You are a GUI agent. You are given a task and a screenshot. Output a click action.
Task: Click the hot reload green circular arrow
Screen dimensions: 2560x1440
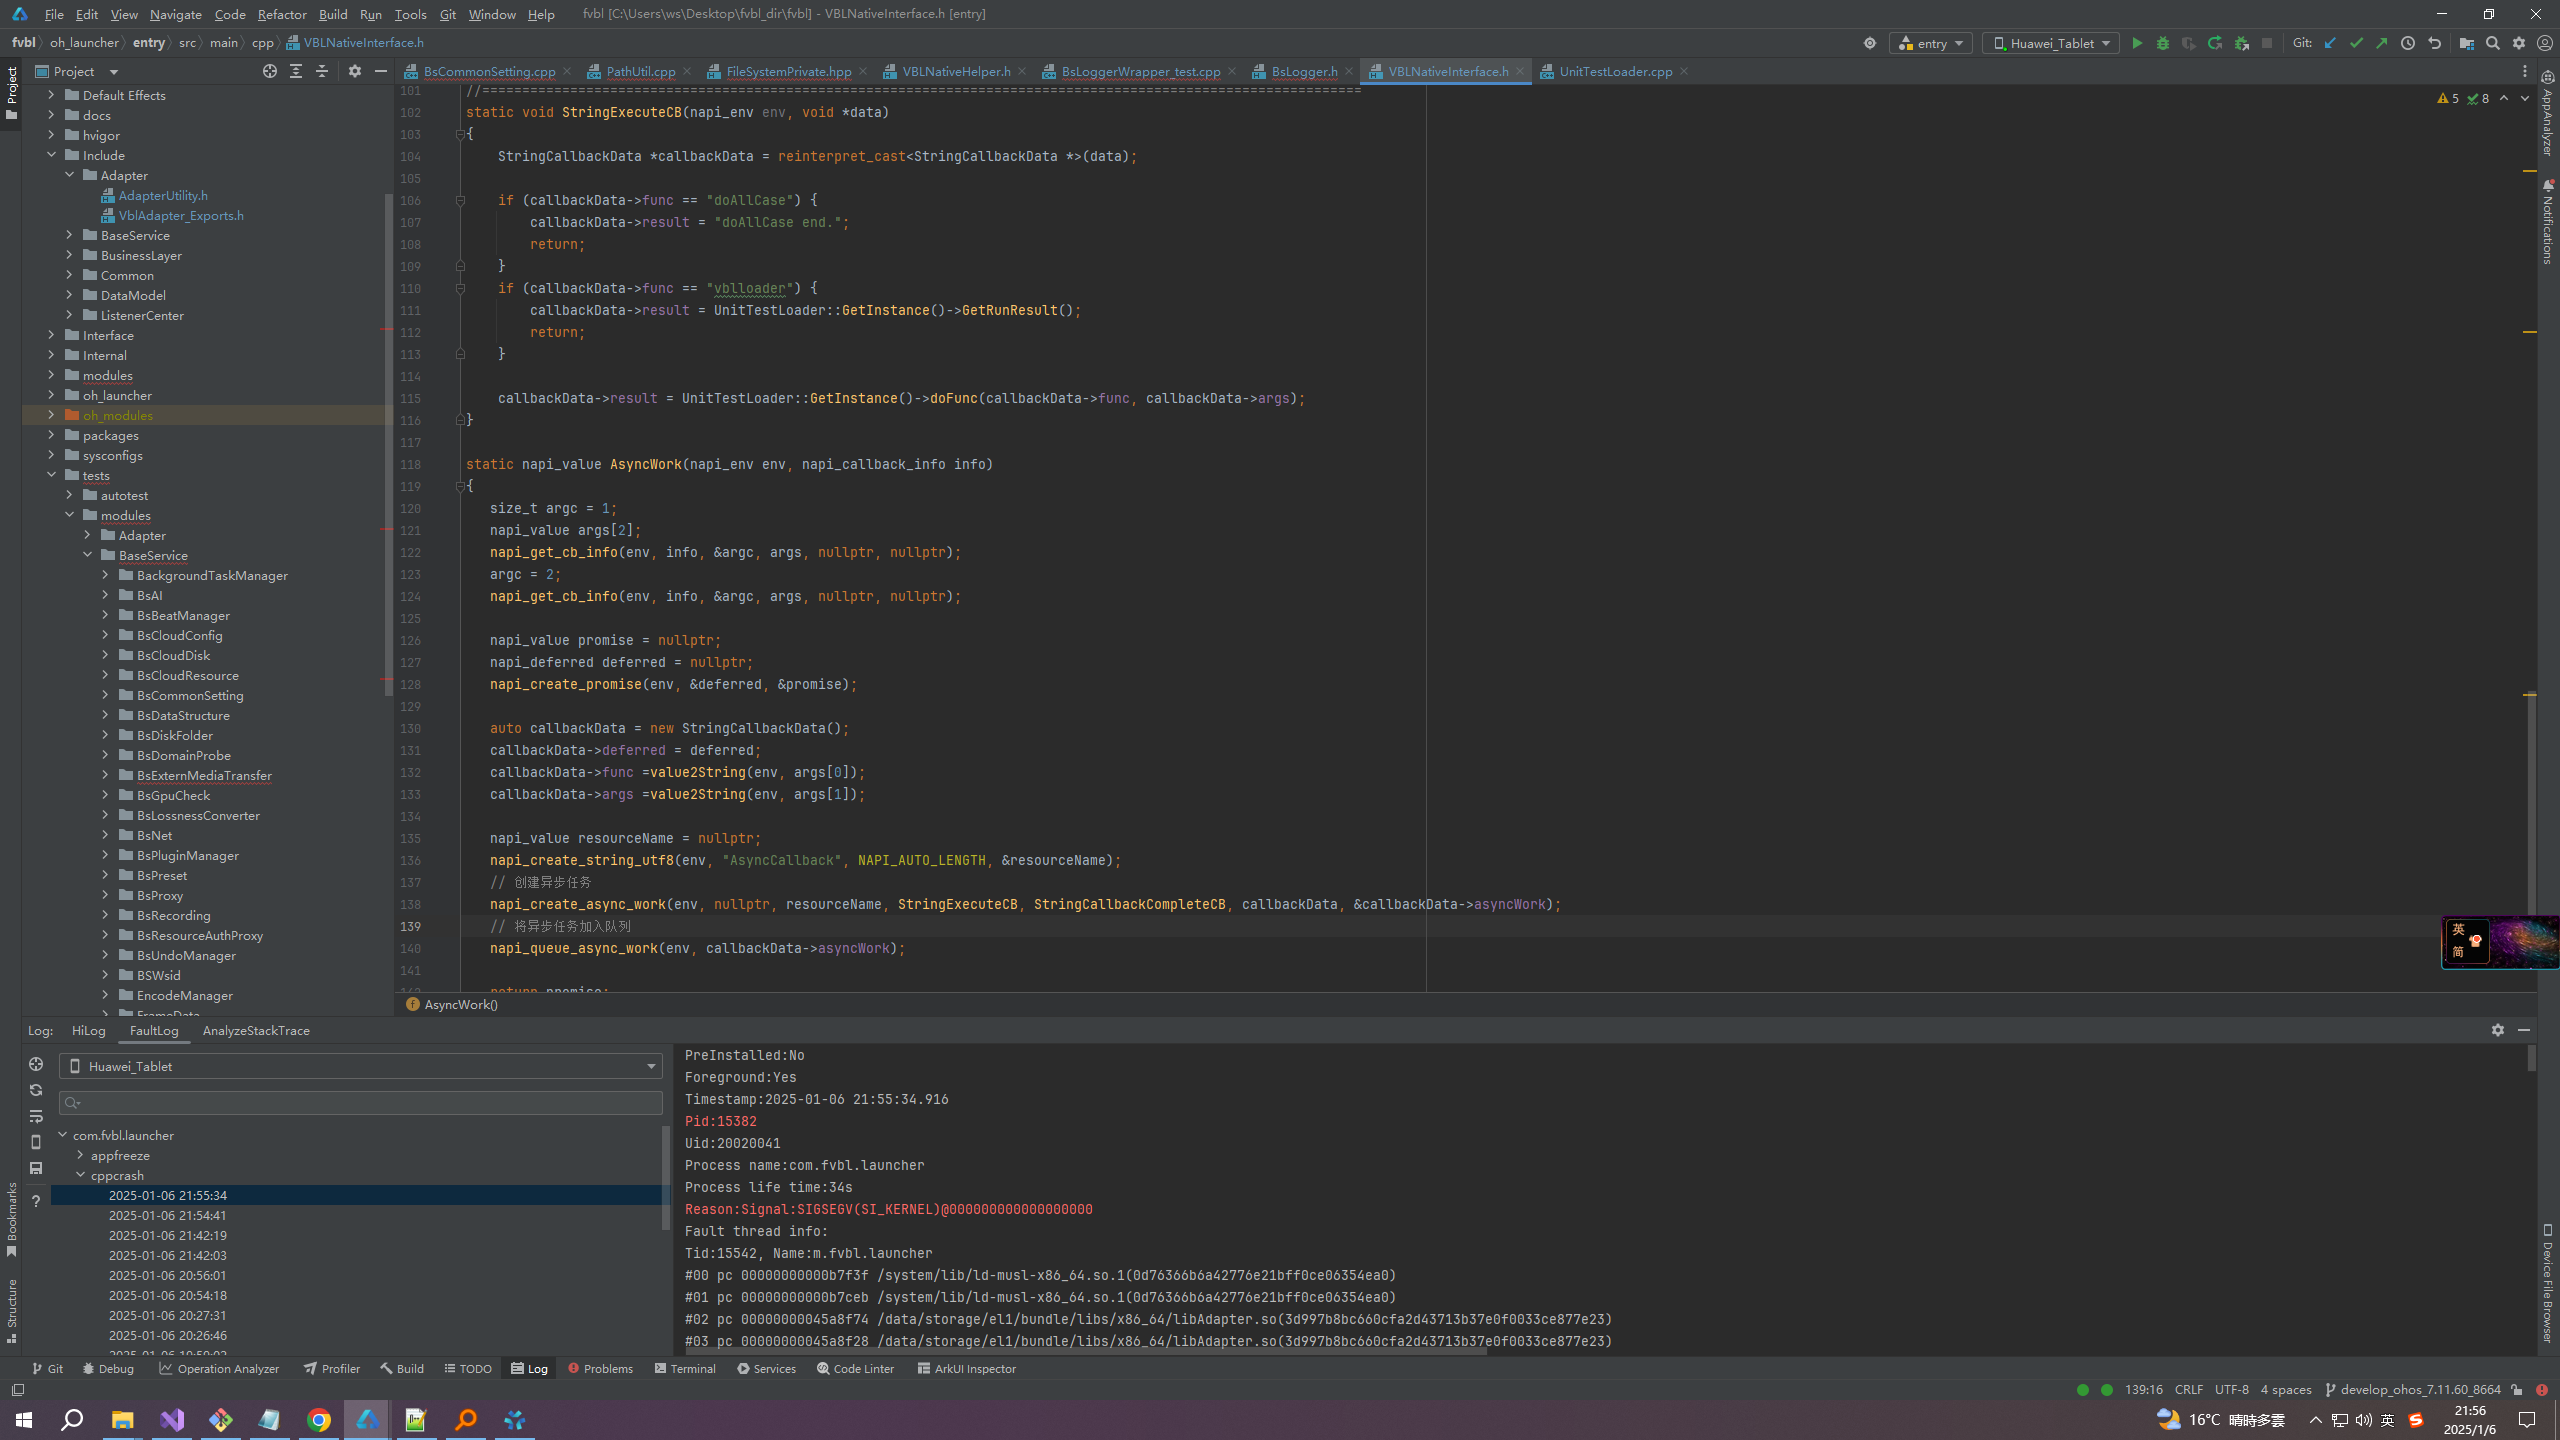pyautogui.click(x=2215, y=43)
